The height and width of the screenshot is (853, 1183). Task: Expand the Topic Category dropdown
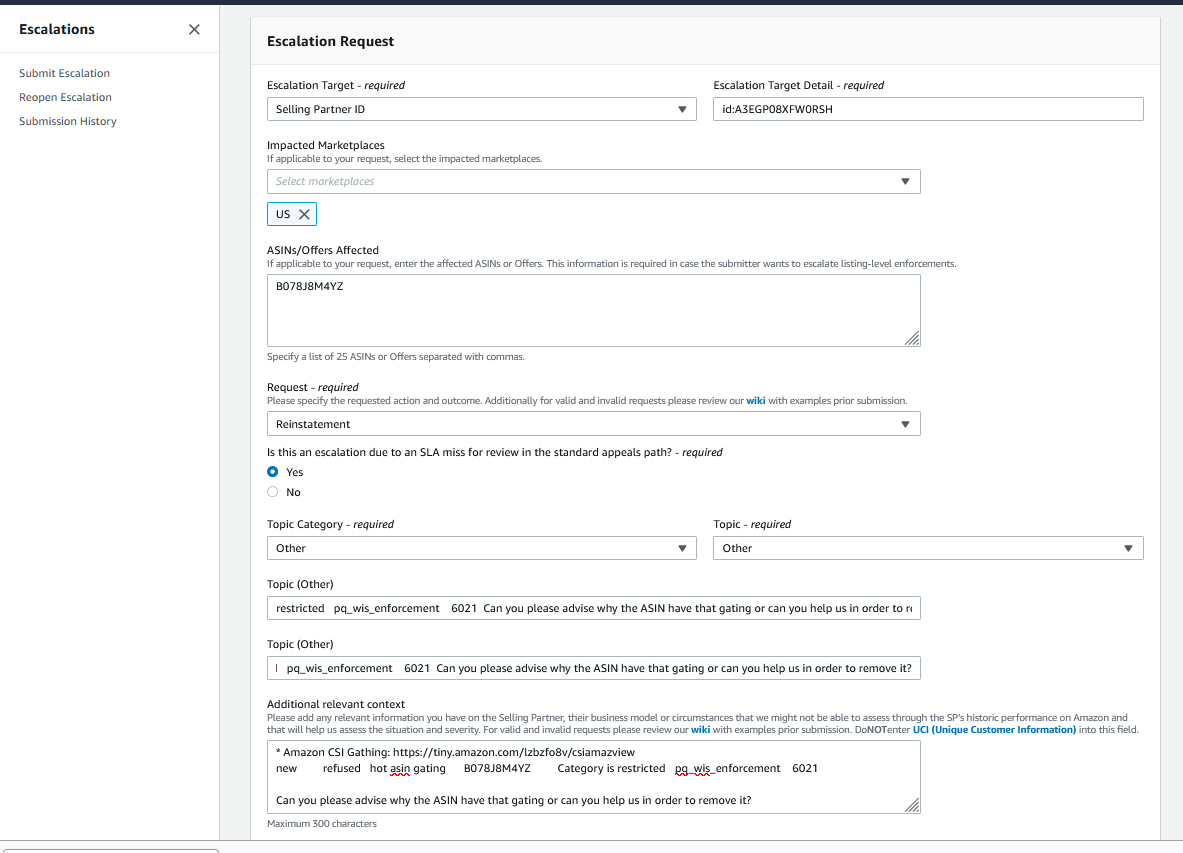(x=481, y=548)
